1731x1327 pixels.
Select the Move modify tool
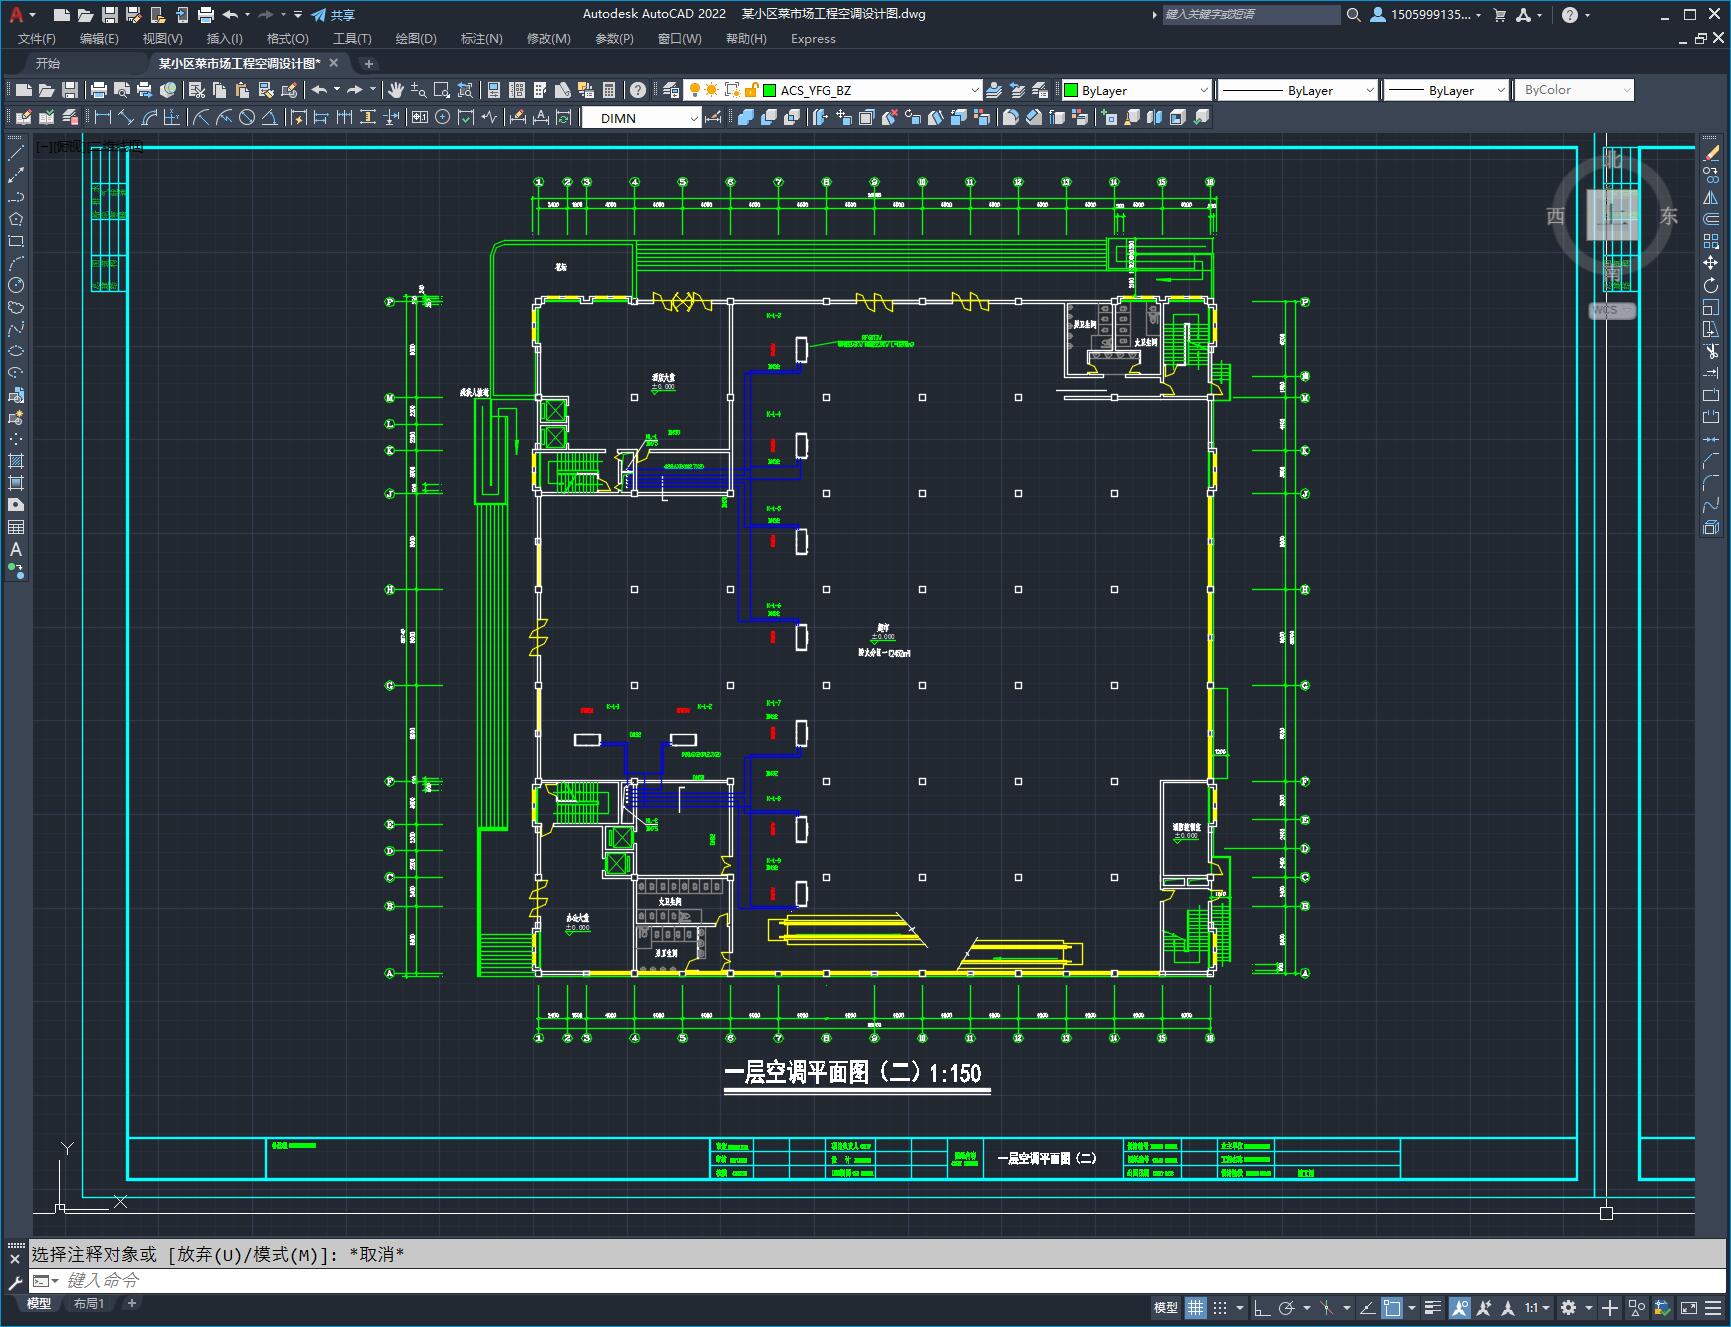[1711, 263]
